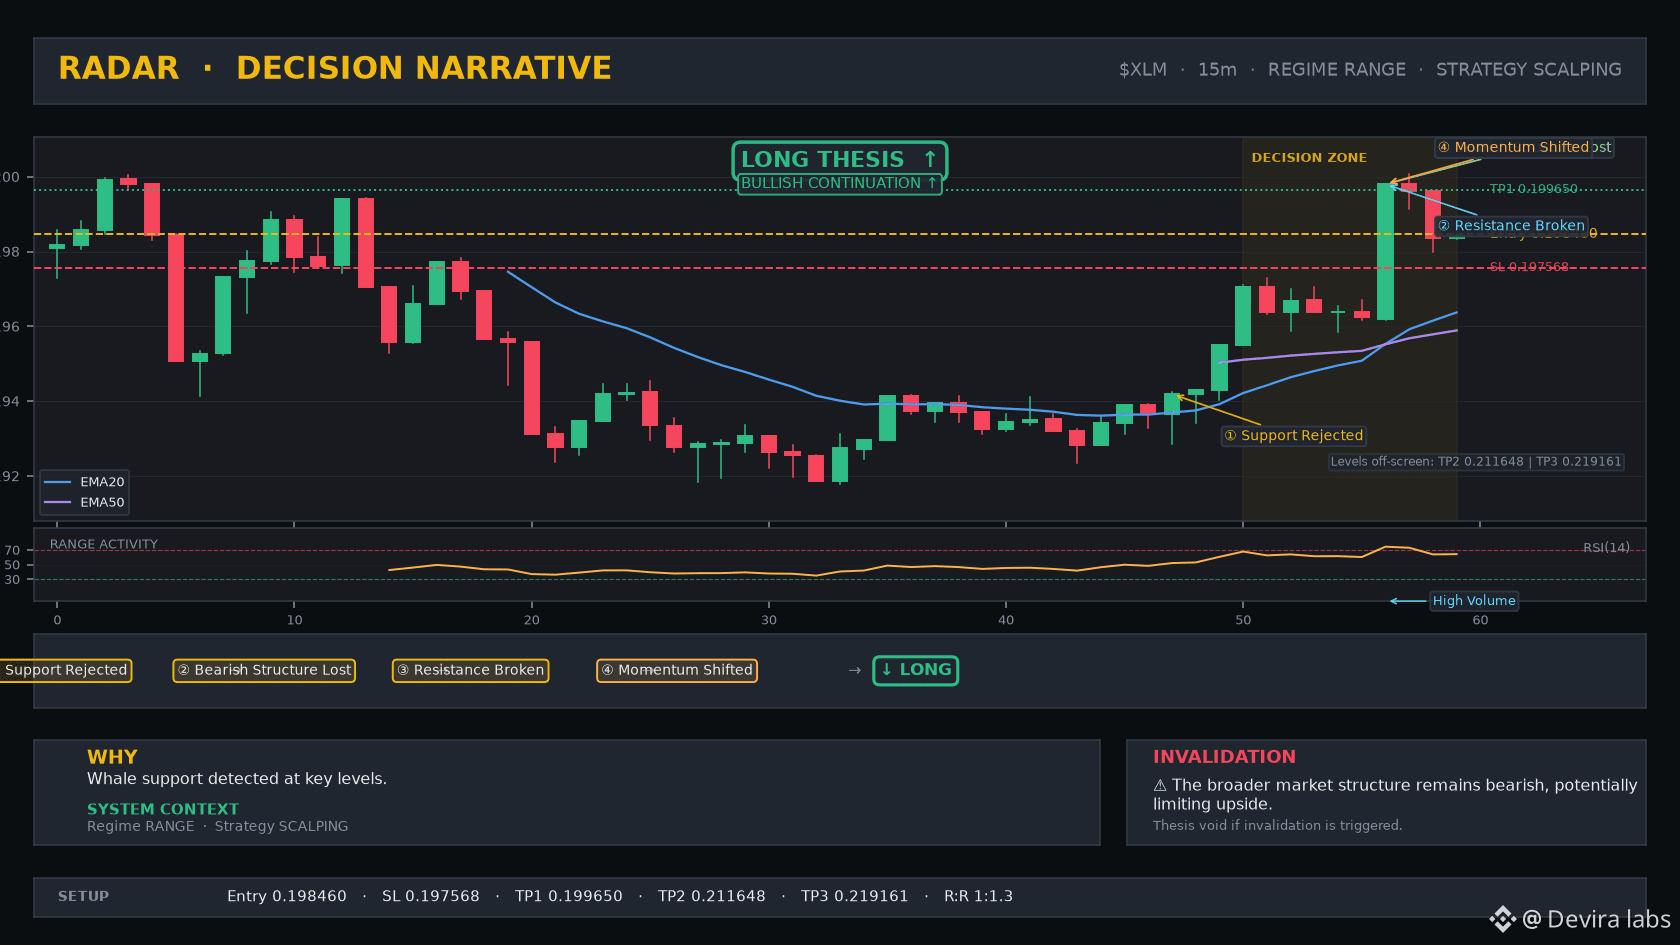Click the RADAR DECISION NARRATIVE title
This screenshot has width=1680, height=945.
(x=335, y=68)
